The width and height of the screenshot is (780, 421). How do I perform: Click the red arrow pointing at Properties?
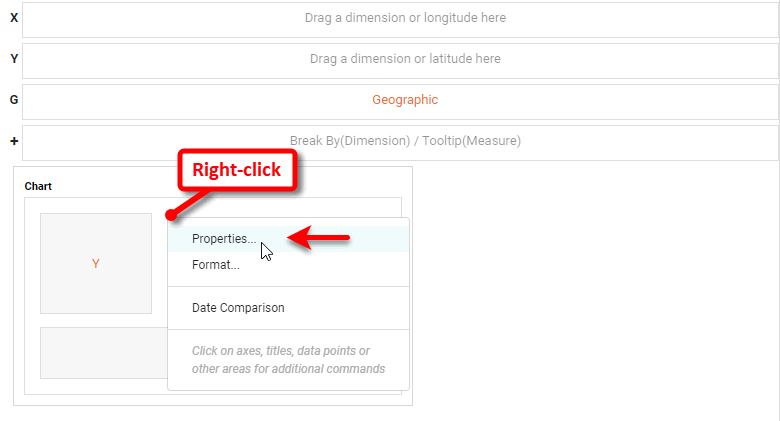click(318, 238)
